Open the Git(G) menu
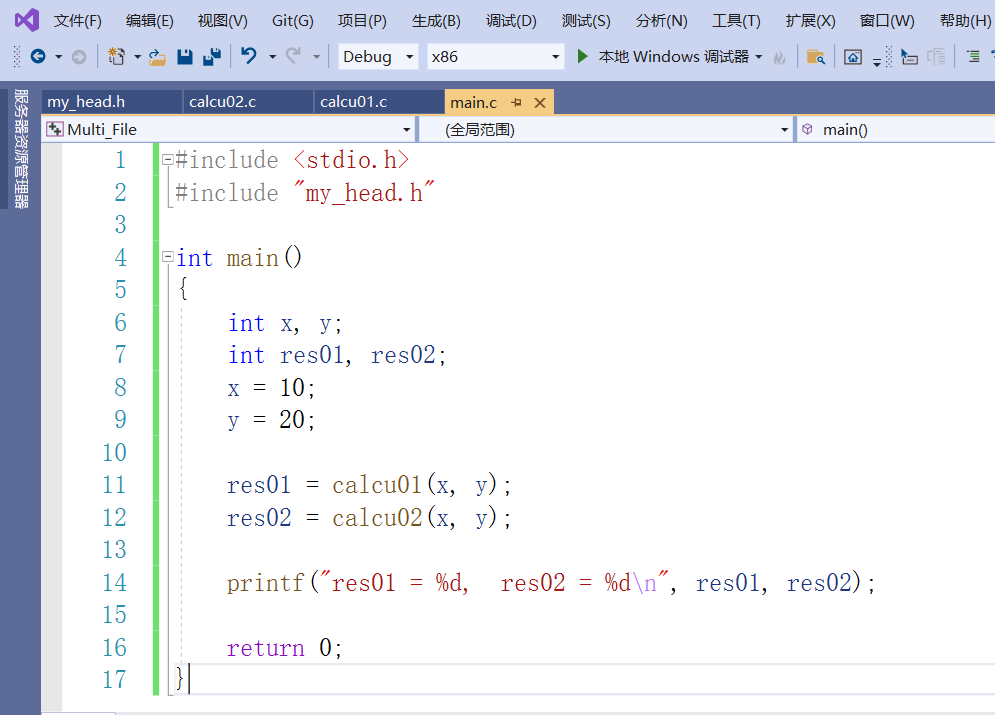 [x=293, y=21]
